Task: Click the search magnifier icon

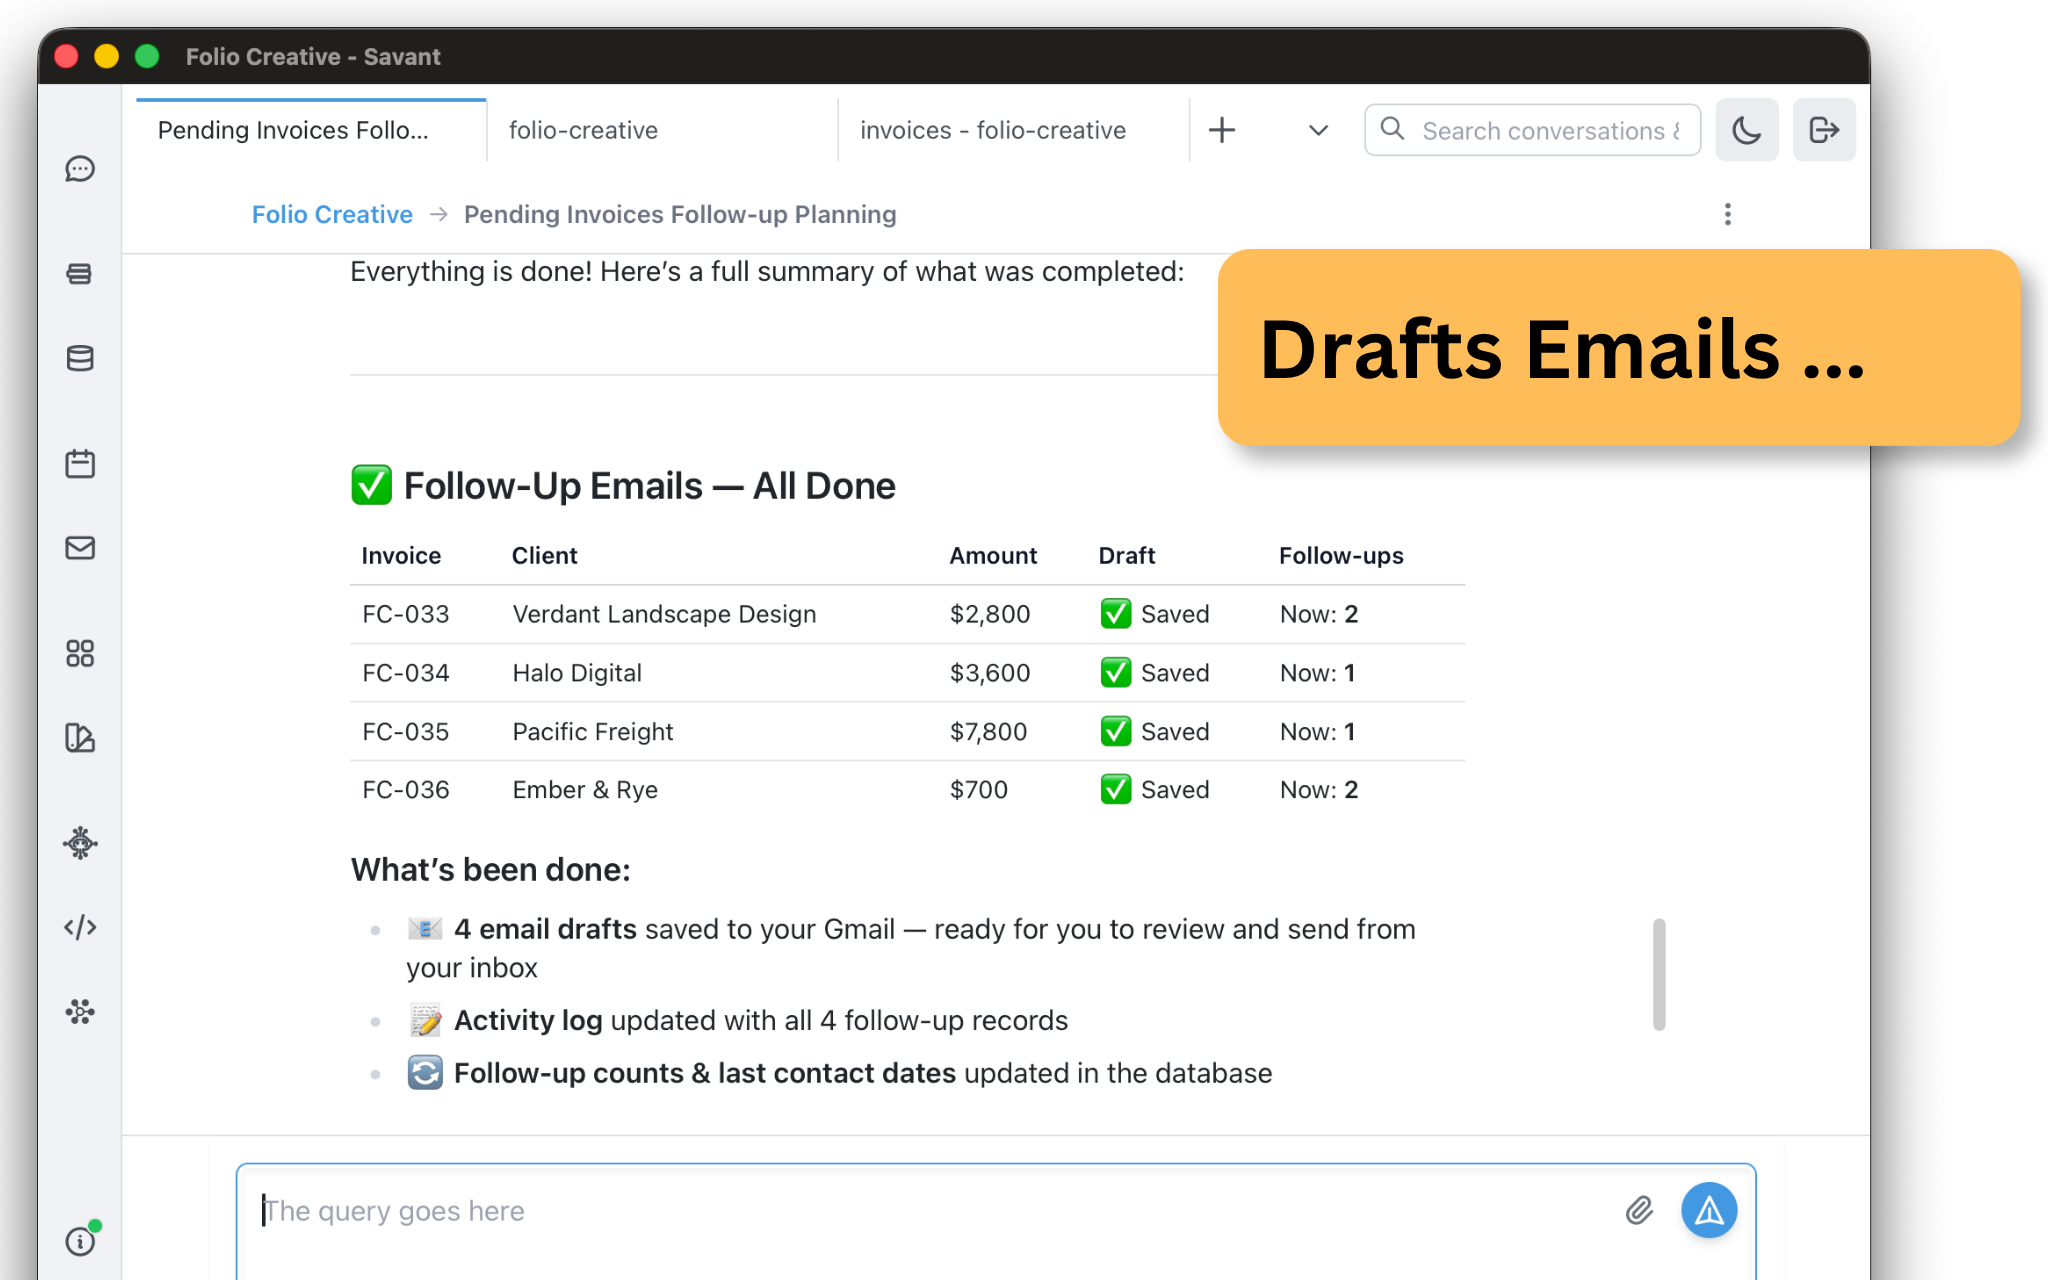Action: coord(1392,129)
